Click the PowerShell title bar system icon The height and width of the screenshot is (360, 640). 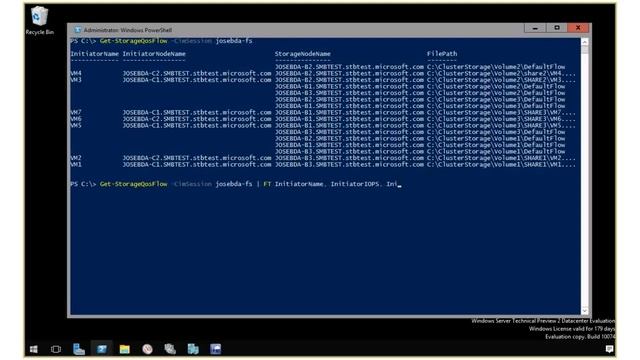click(78, 30)
